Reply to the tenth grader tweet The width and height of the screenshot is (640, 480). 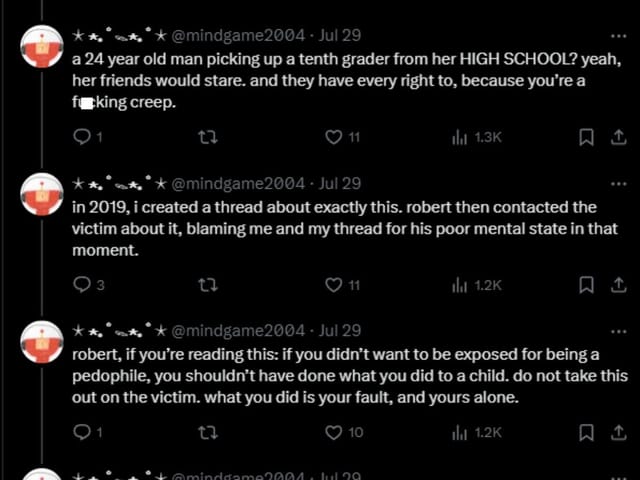82,138
